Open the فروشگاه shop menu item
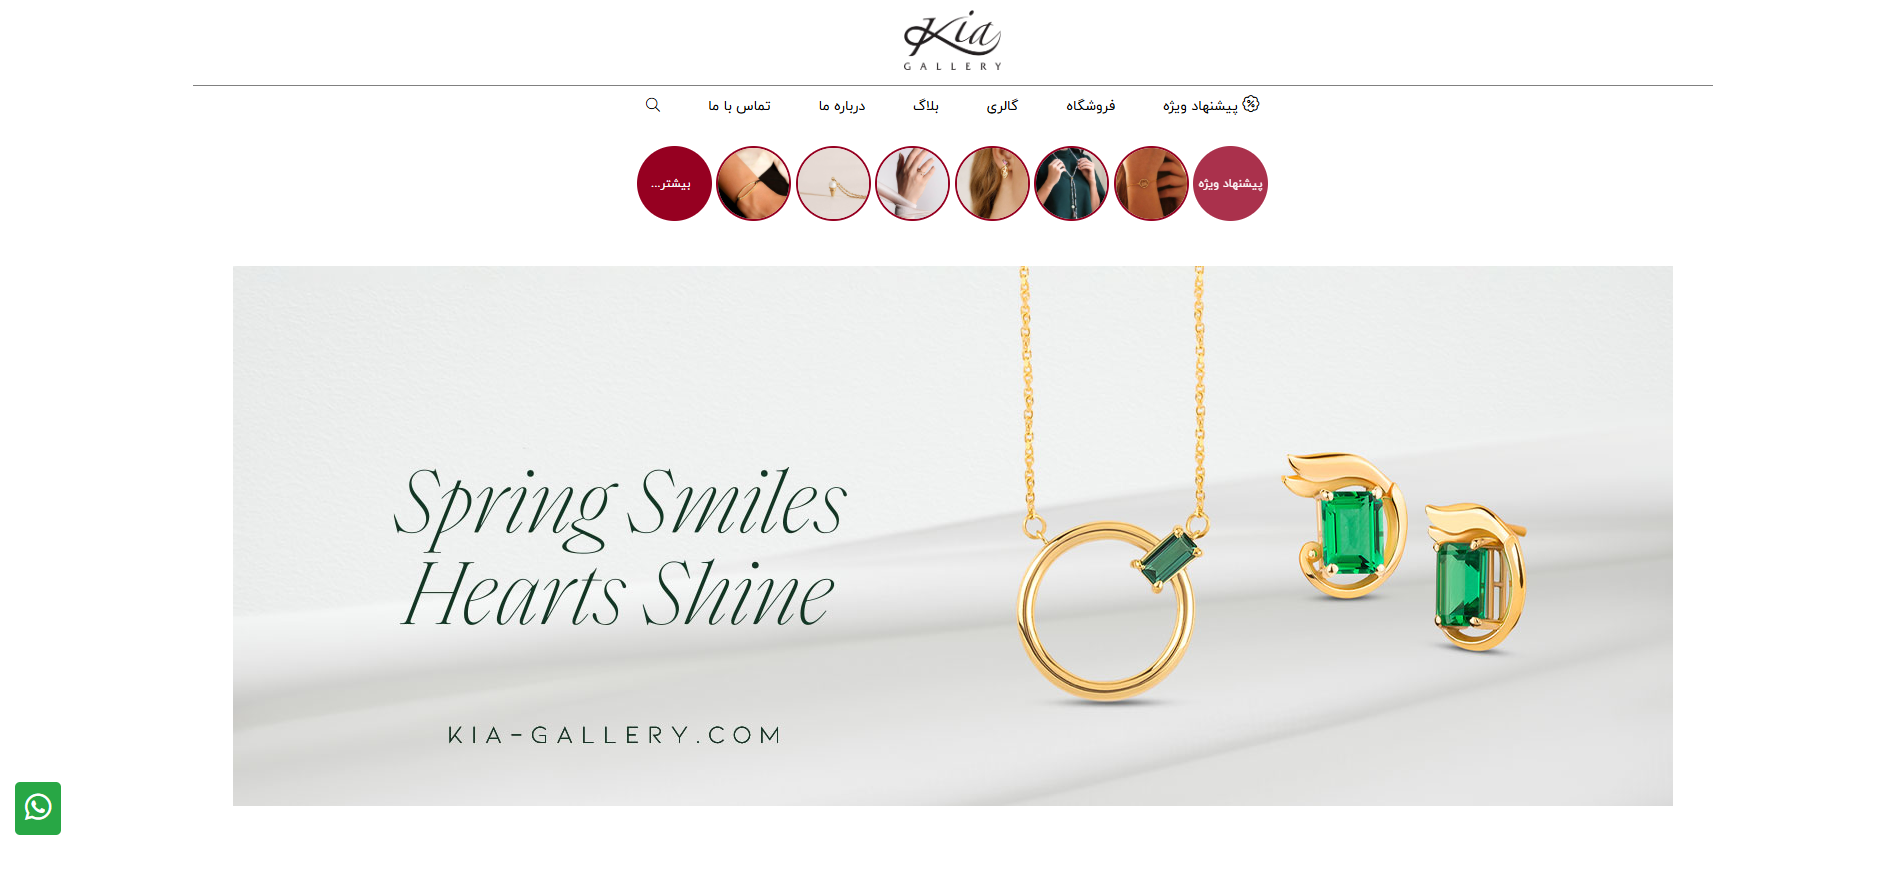The height and width of the screenshot is (873, 1904). tap(1090, 106)
